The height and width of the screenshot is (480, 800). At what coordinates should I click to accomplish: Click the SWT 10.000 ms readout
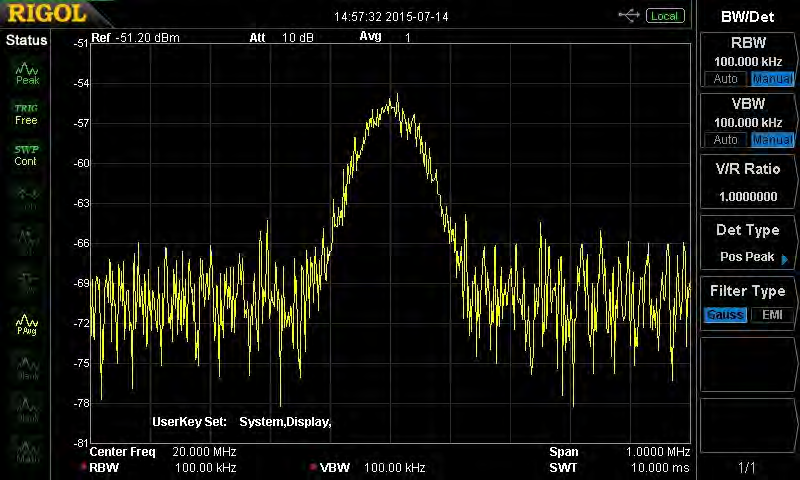tap(619, 468)
